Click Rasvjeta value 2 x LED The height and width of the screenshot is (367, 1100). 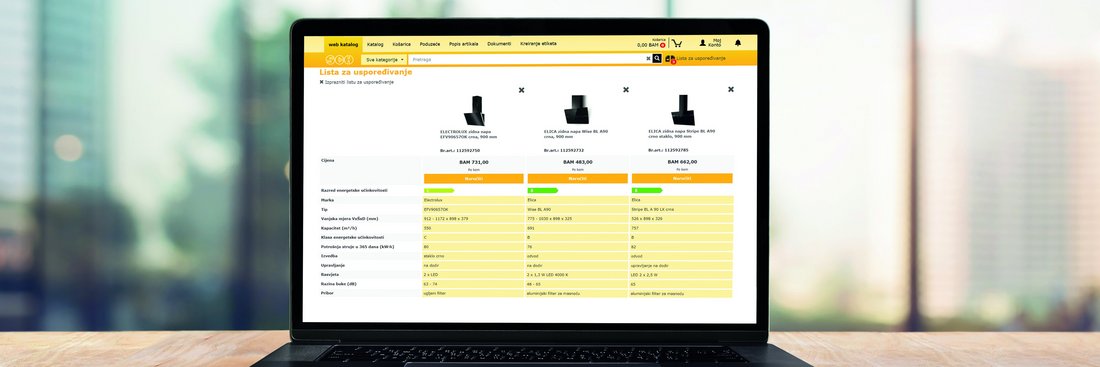click(431, 274)
